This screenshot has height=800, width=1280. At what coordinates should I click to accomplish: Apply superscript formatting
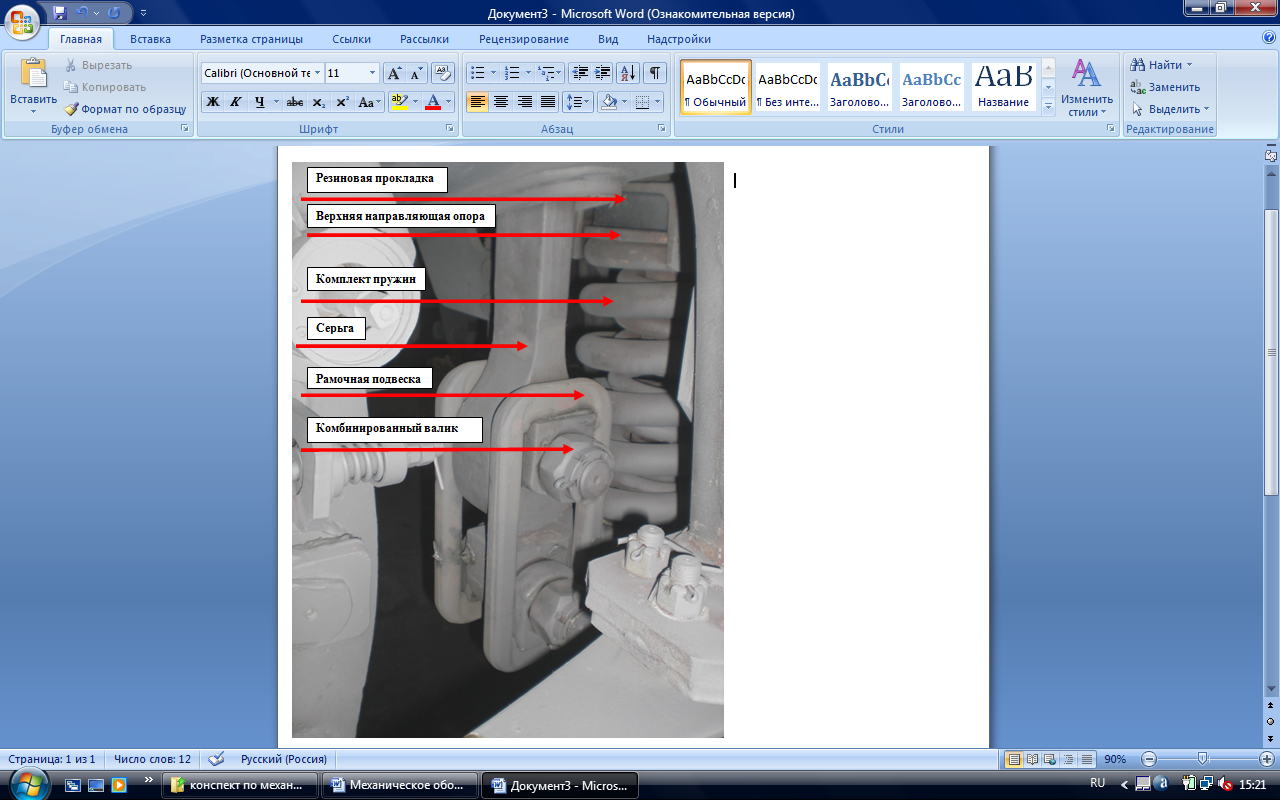point(342,102)
